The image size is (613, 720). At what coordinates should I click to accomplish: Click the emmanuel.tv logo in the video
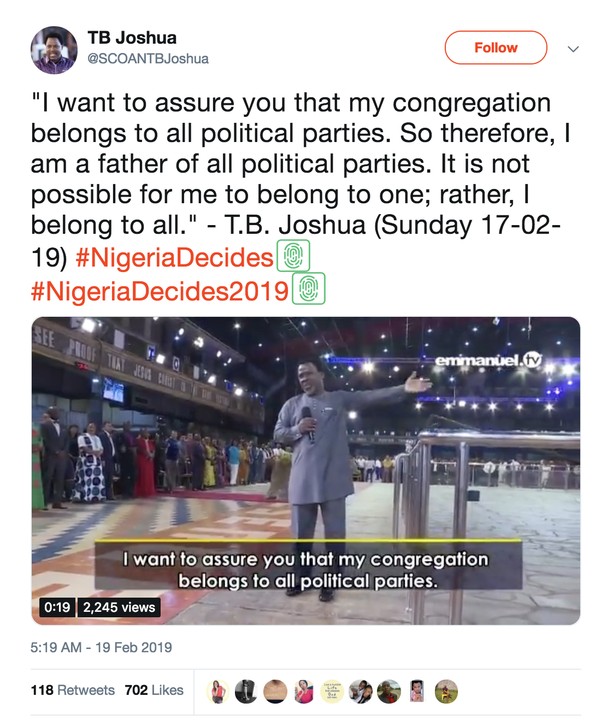[x=487, y=360]
